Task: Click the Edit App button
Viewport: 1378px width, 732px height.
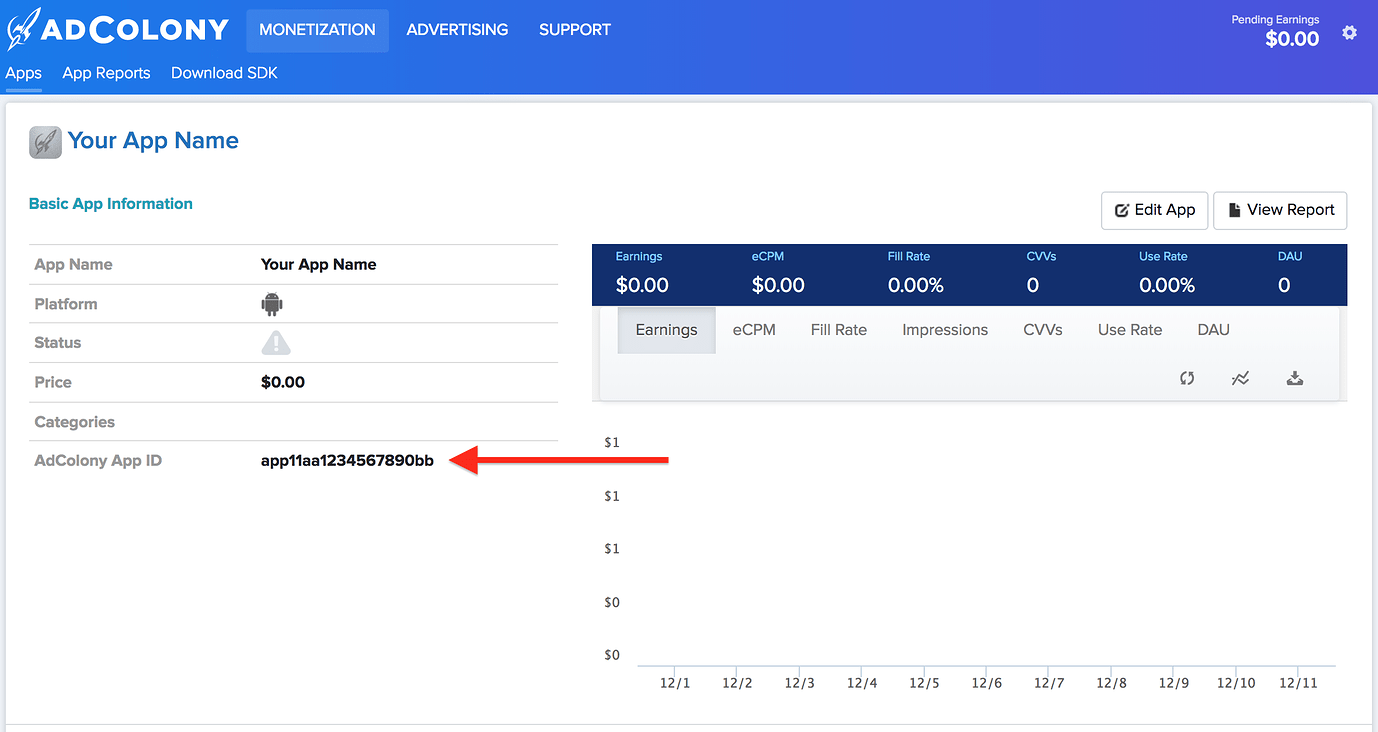Action: (x=1154, y=210)
